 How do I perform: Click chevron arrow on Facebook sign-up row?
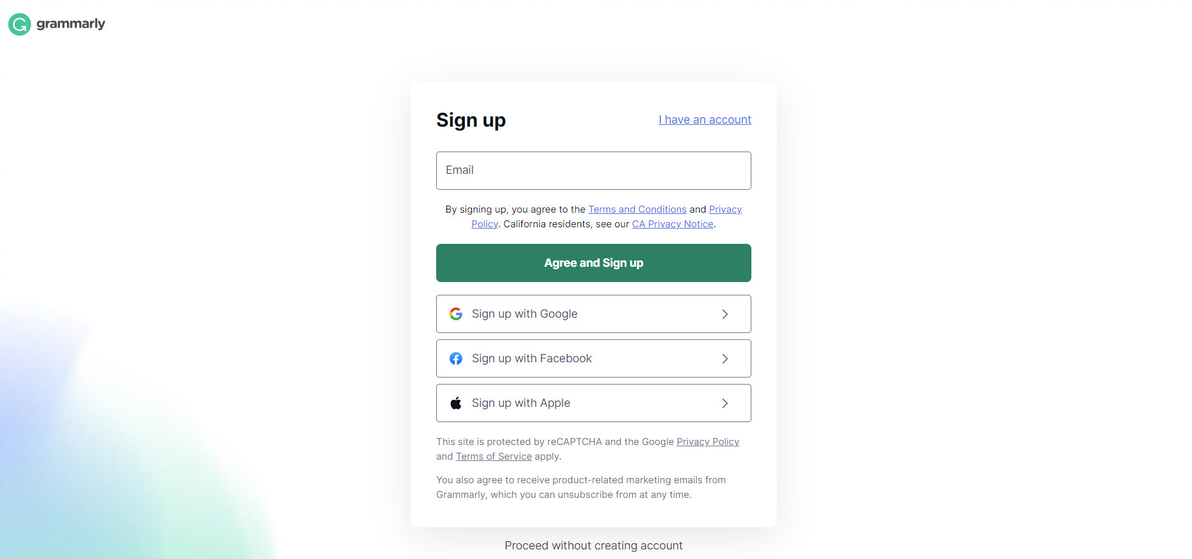tap(725, 359)
